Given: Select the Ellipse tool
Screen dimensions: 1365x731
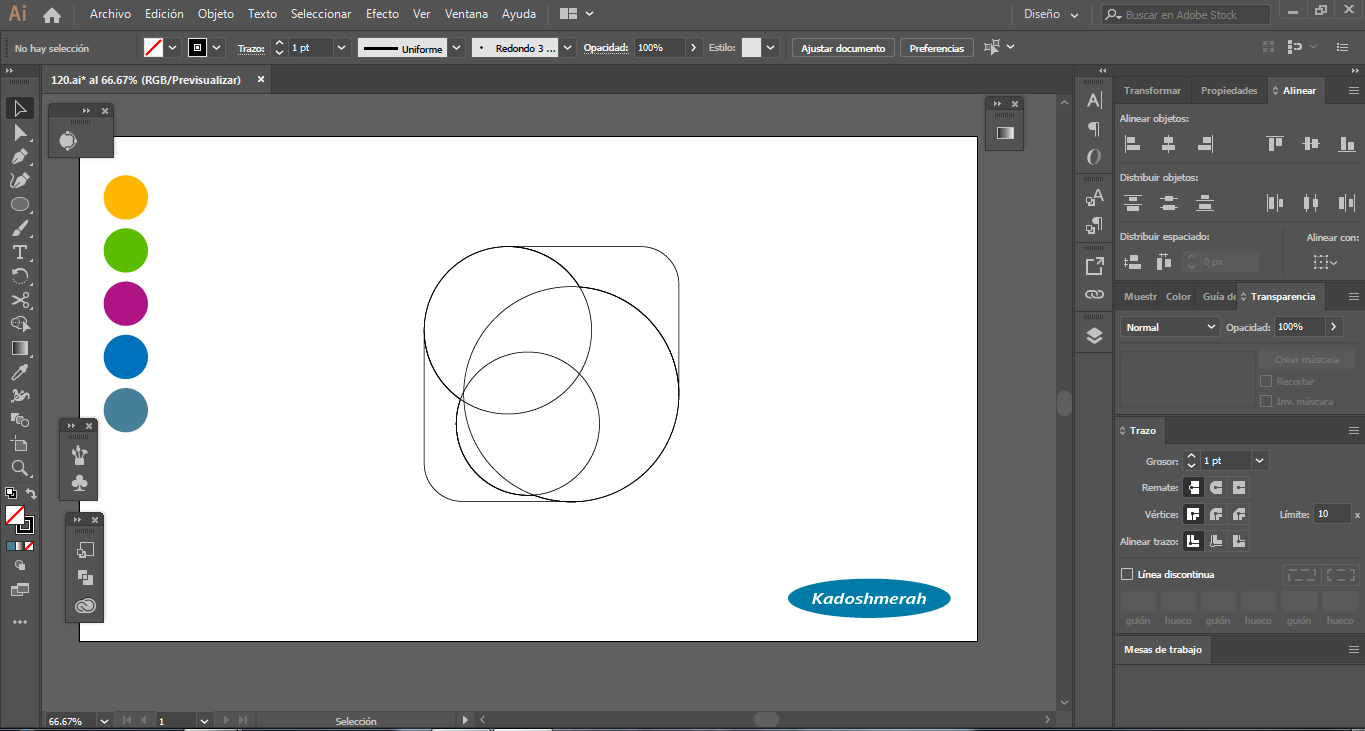Looking at the screenshot, I should click(19, 204).
